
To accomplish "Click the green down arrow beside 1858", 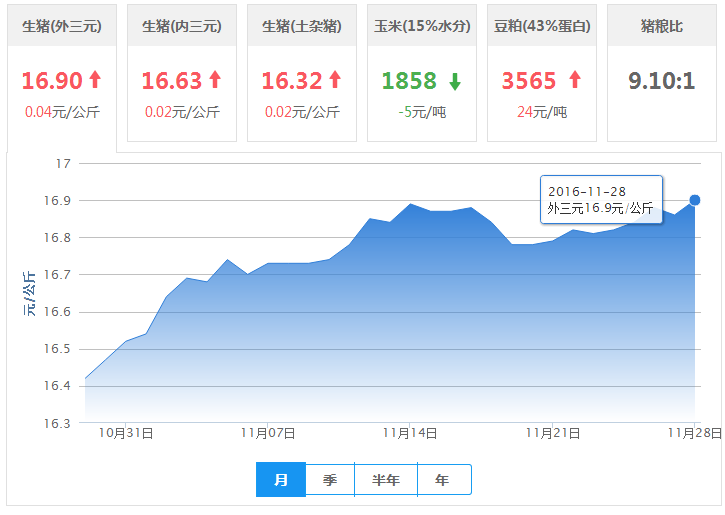I will click(455, 82).
